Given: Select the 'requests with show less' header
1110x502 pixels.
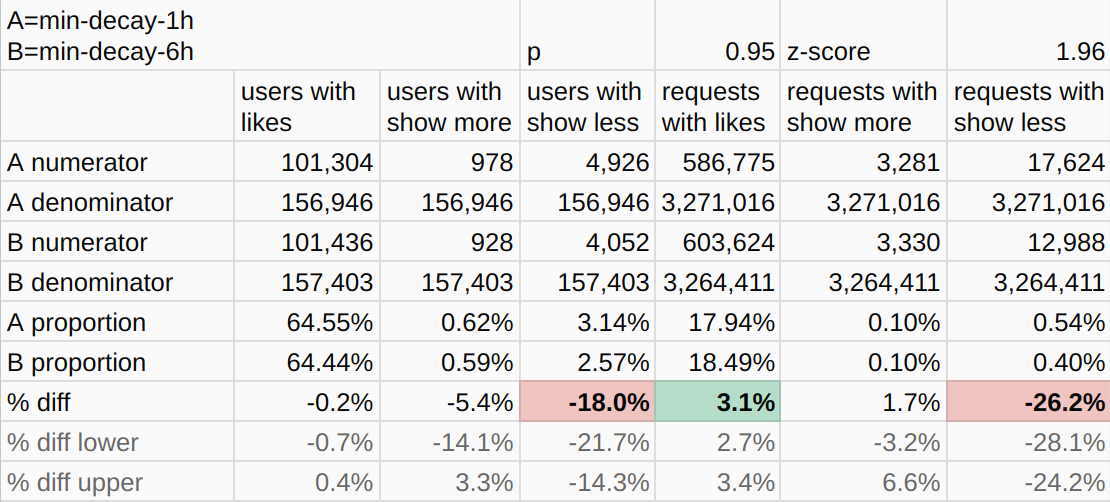Looking at the screenshot, I should tap(1028, 107).
